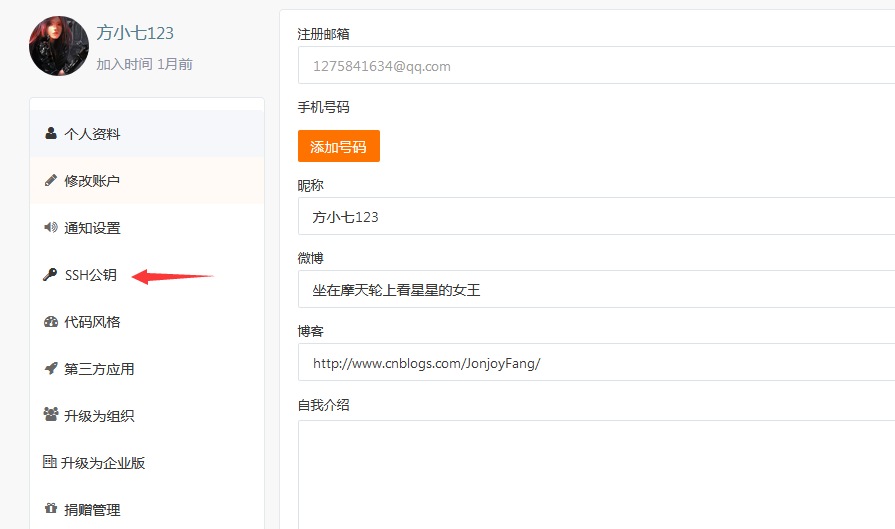
Task: Choose 升级为企业版 in sidebar
Action: pos(147,462)
